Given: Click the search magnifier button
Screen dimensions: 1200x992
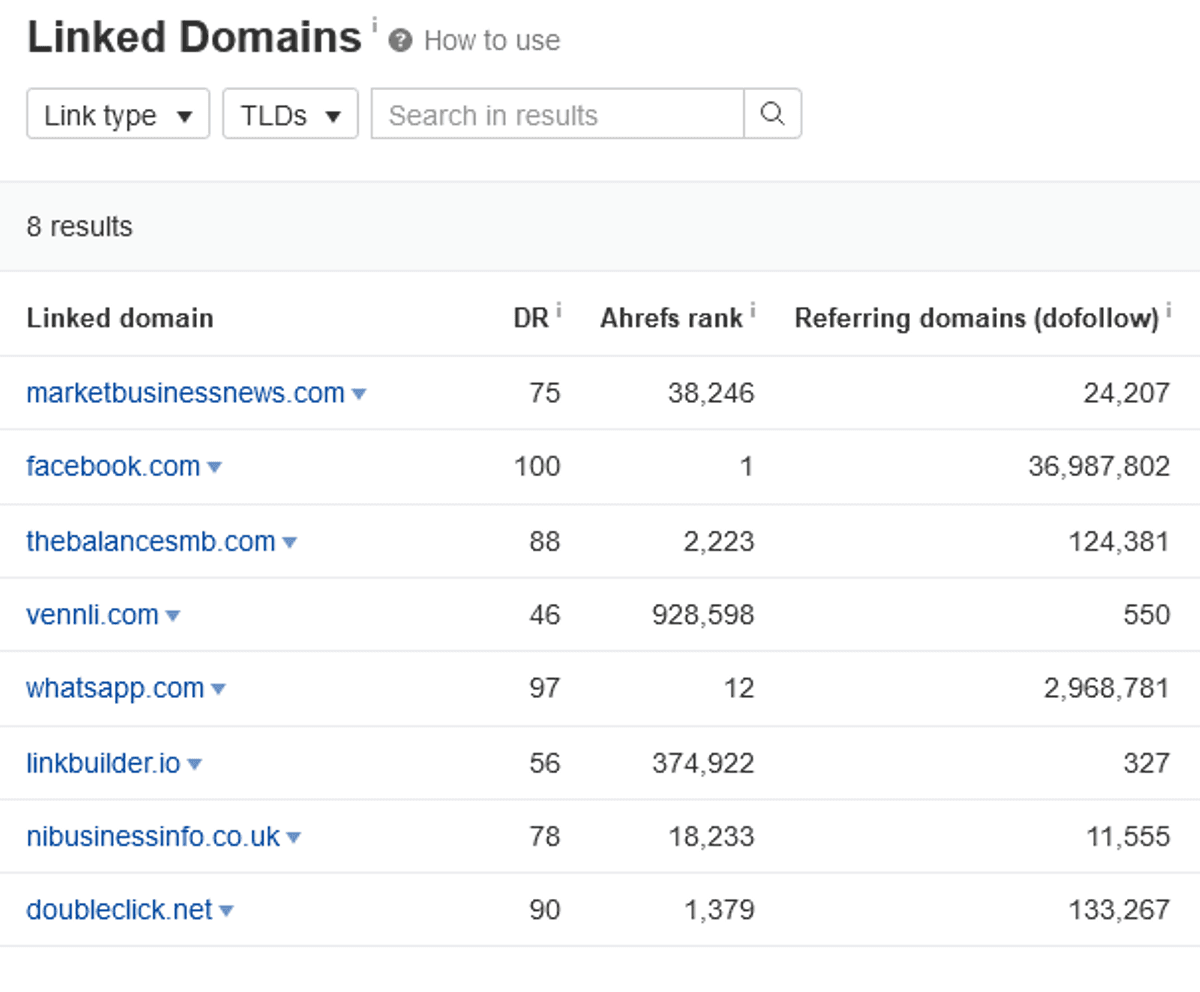Looking at the screenshot, I should click(x=772, y=114).
